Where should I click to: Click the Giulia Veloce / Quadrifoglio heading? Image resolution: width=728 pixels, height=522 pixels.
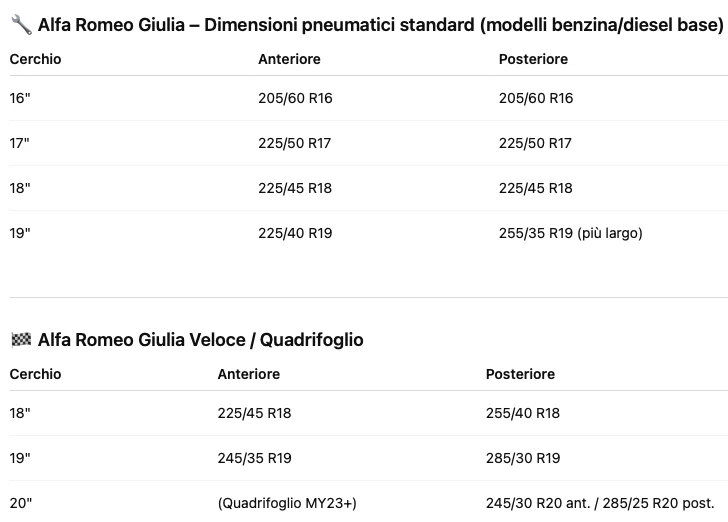tap(200, 340)
